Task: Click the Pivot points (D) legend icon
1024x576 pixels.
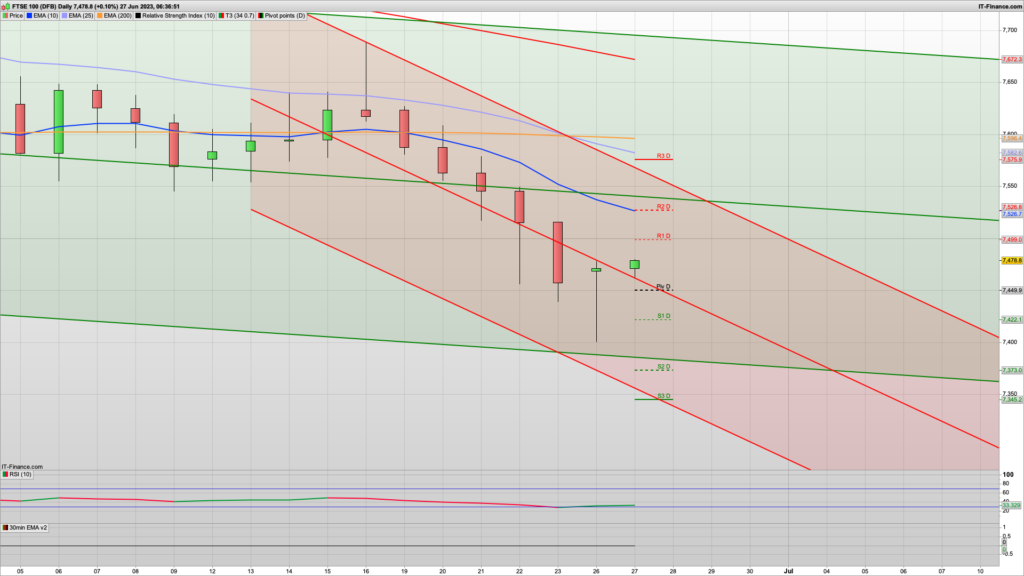Action: click(x=261, y=15)
